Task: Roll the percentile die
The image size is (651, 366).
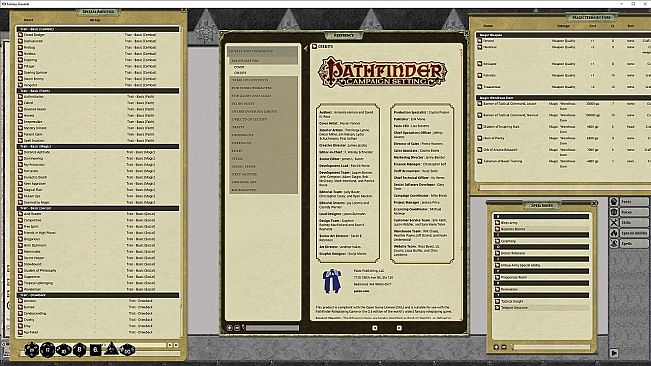Action: 127,350
